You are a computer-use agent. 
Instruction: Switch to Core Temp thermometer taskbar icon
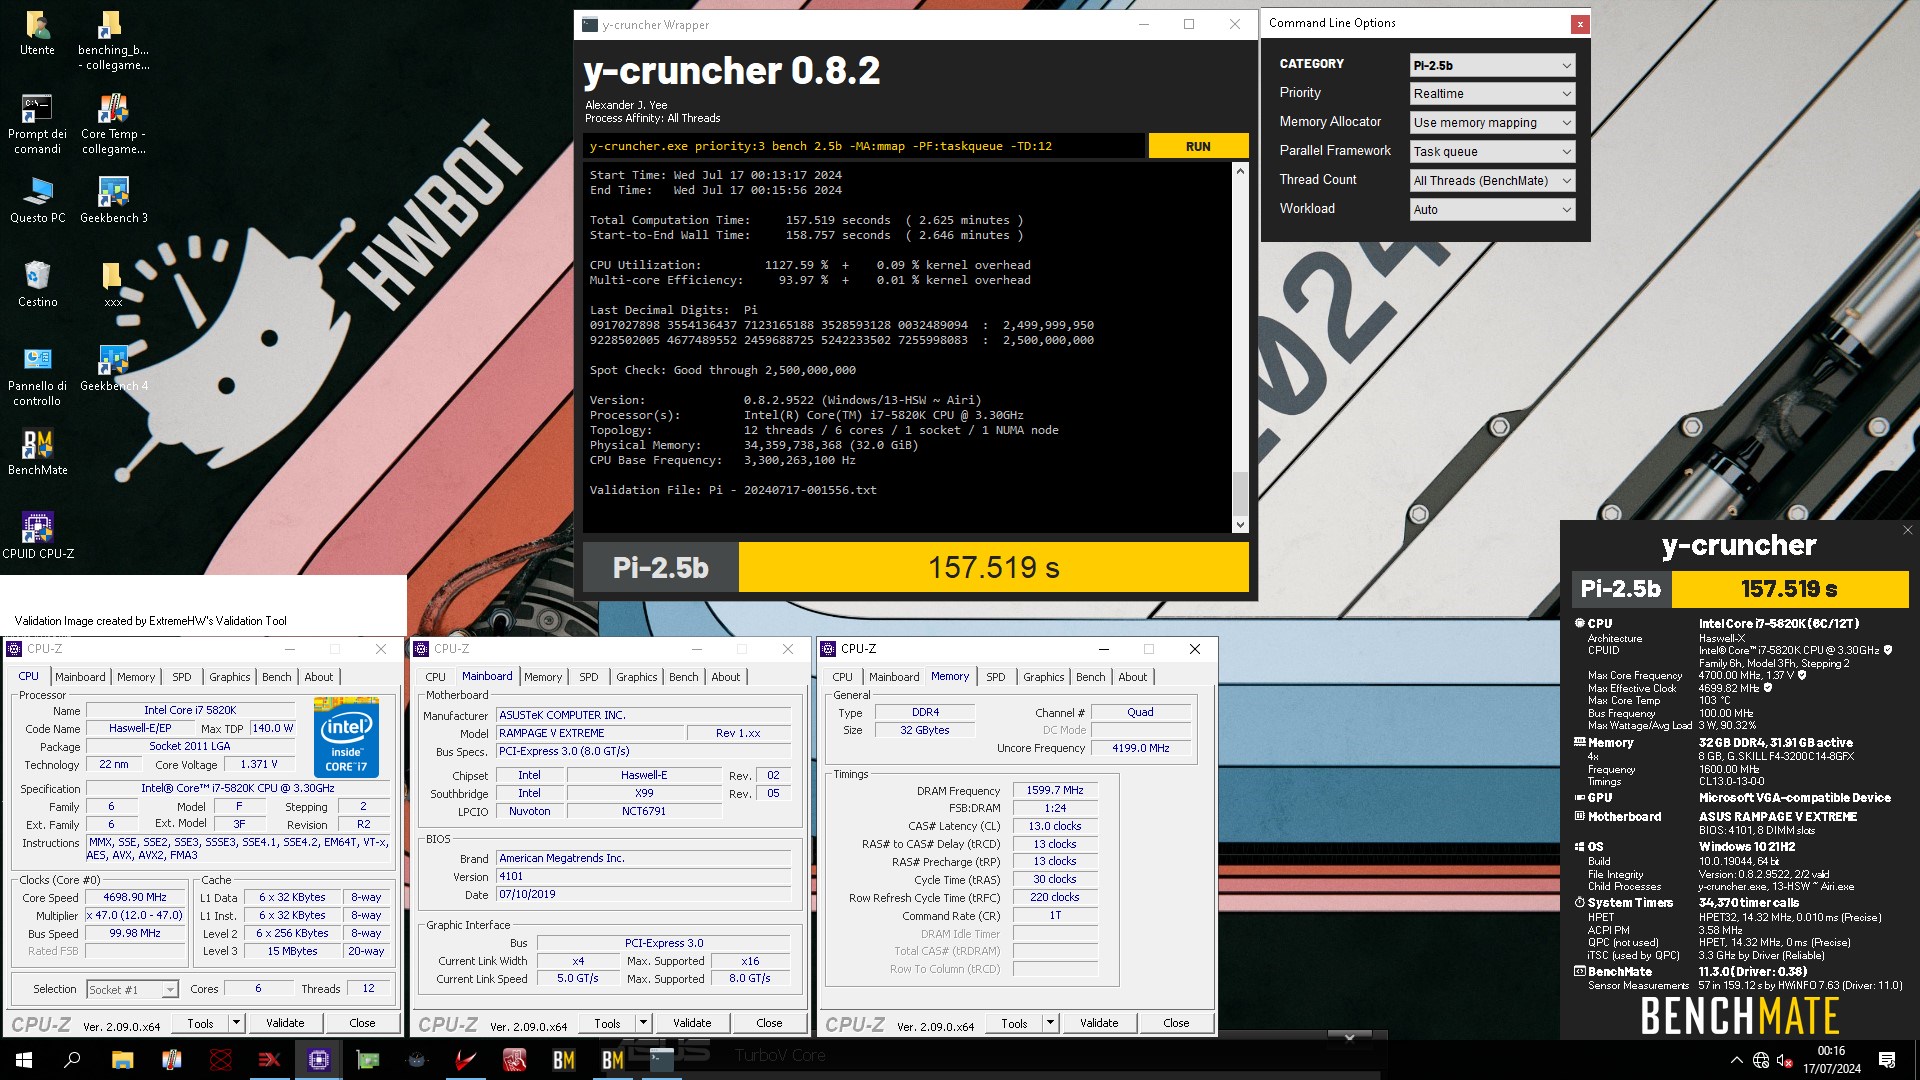pyautogui.click(x=171, y=1060)
